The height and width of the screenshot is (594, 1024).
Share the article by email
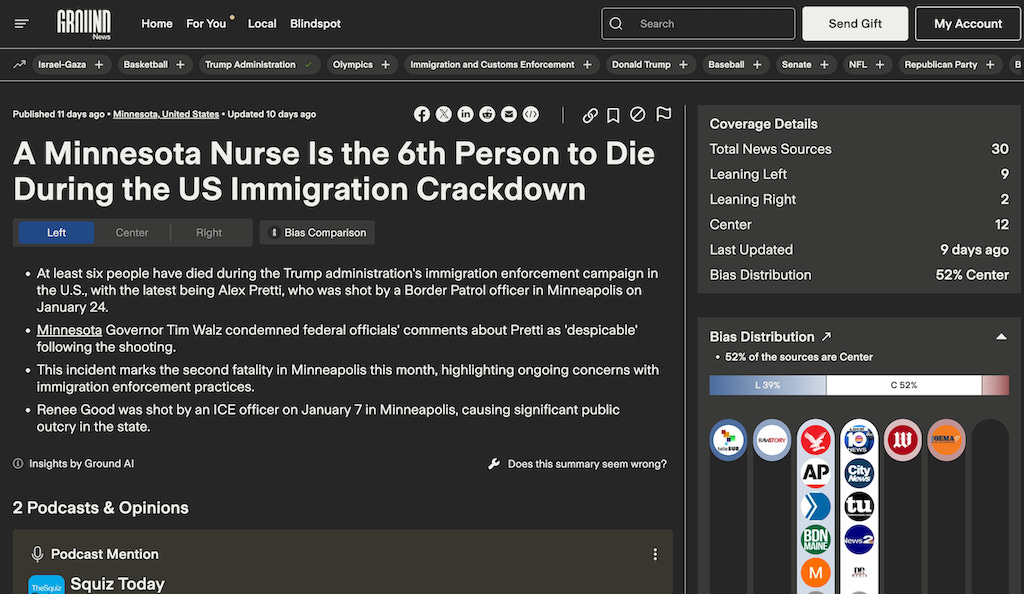[x=509, y=114]
